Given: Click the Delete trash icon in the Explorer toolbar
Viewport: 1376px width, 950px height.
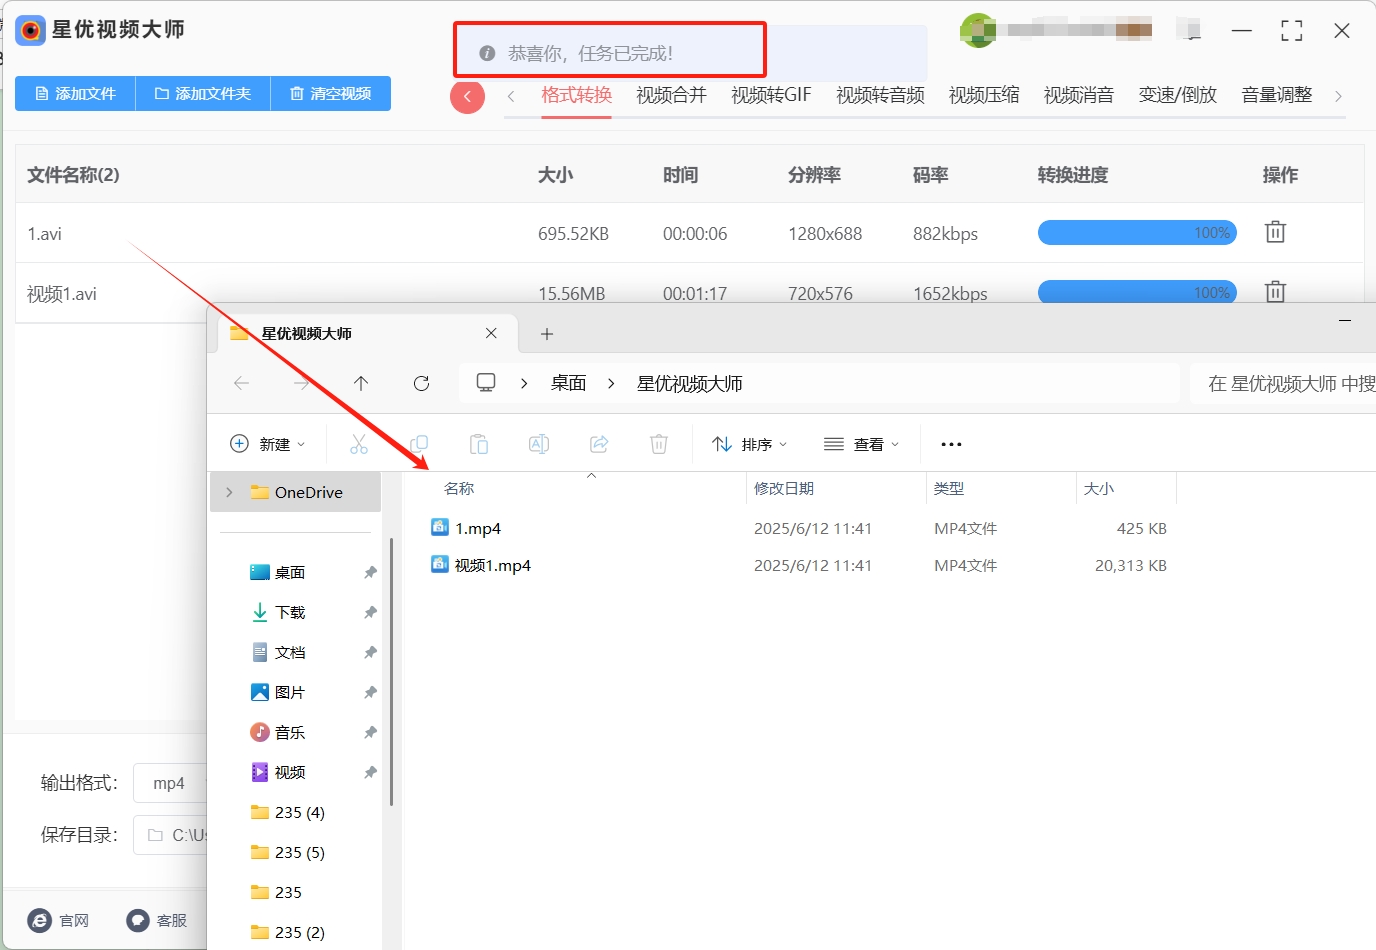Looking at the screenshot, I should (659, 444).
